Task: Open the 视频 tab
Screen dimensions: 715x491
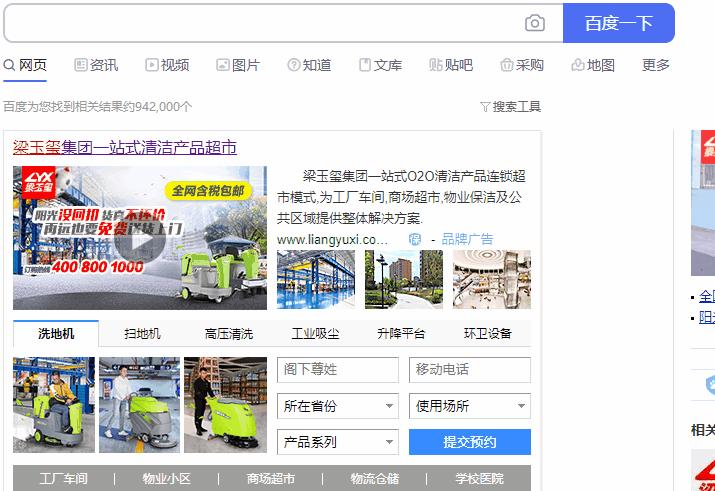Action: click(x=167, y=65)
